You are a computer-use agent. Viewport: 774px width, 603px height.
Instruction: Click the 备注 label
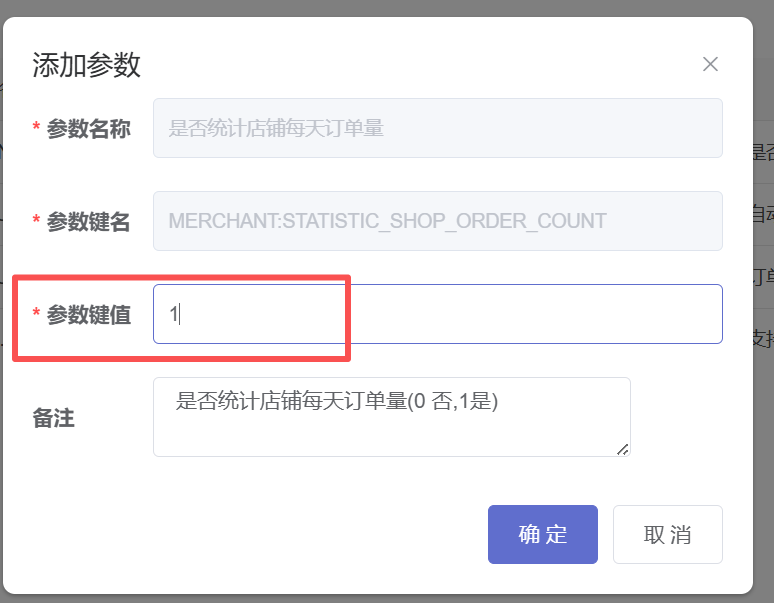[54, 418]
